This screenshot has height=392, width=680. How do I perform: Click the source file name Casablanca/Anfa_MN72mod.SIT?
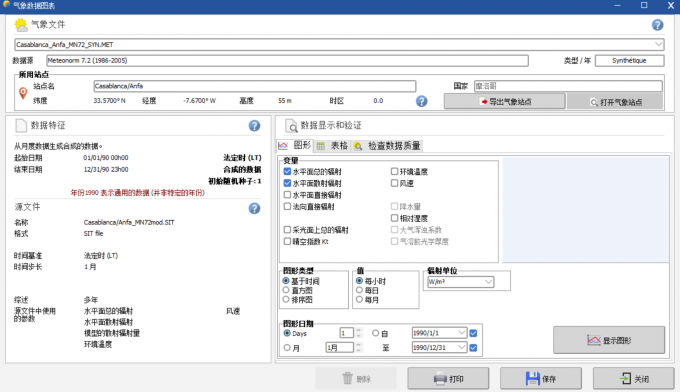point(129,222)
